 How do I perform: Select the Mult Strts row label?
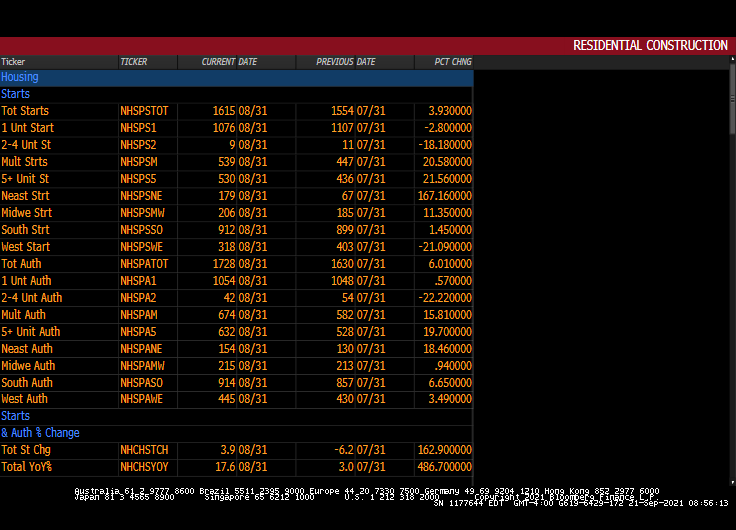pyautogui.click(x=24, y=162)
